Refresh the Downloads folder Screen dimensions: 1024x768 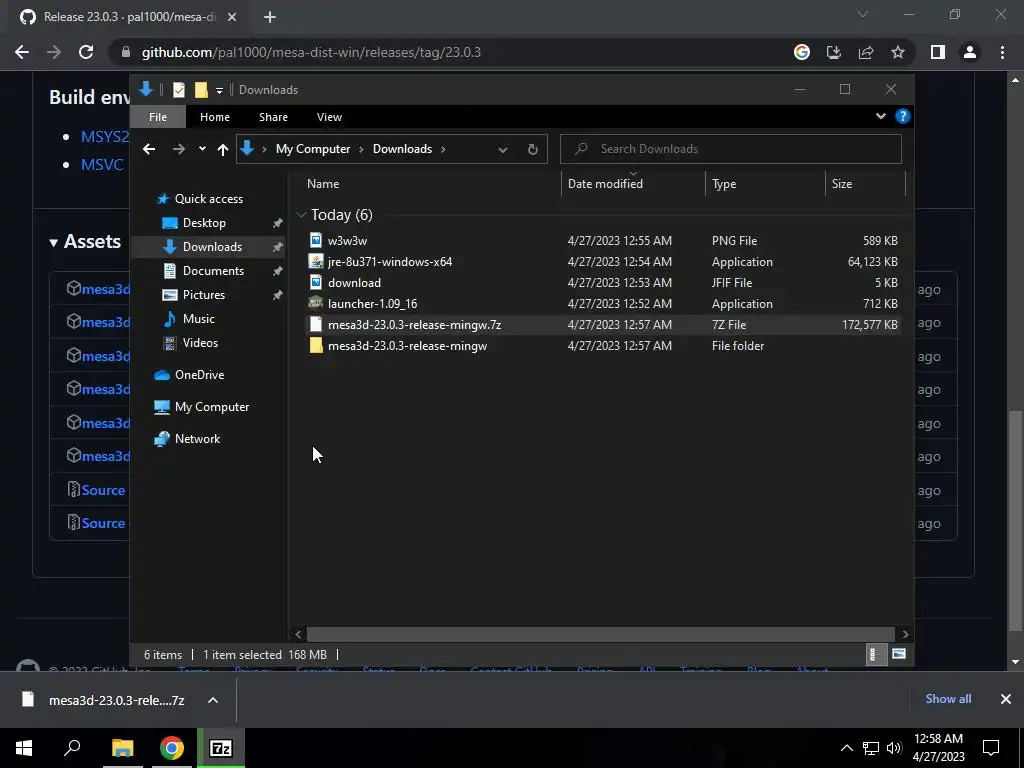click(x=533, y=150)
